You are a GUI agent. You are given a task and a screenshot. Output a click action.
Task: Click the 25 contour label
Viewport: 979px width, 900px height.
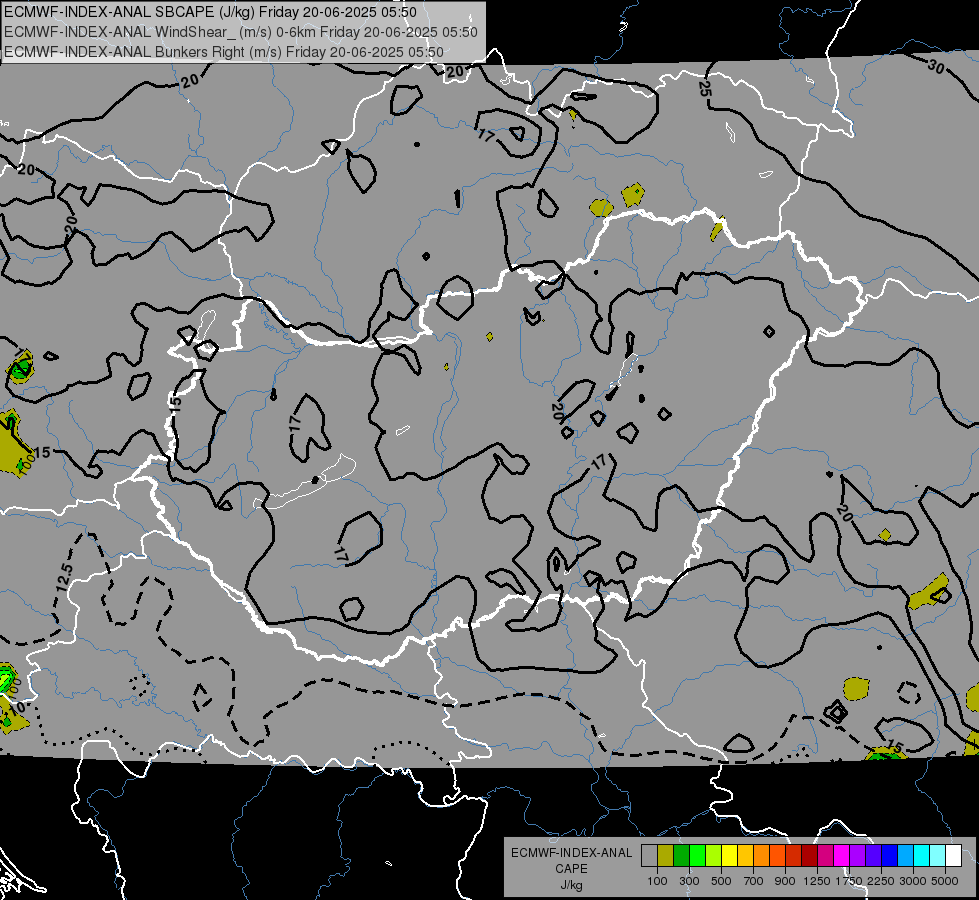pos(704,89)
